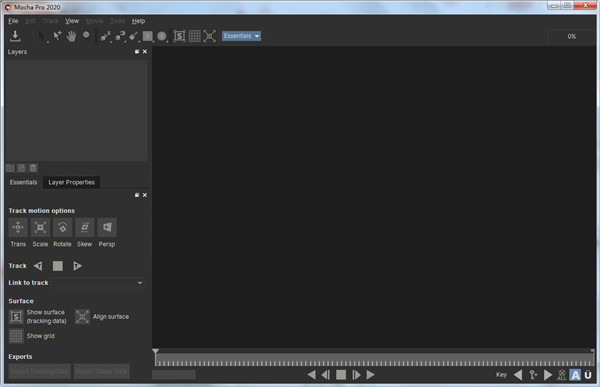Click on the timeline frame ruler
Viewport: 600px width, 387px height.
tap(374, 360)
